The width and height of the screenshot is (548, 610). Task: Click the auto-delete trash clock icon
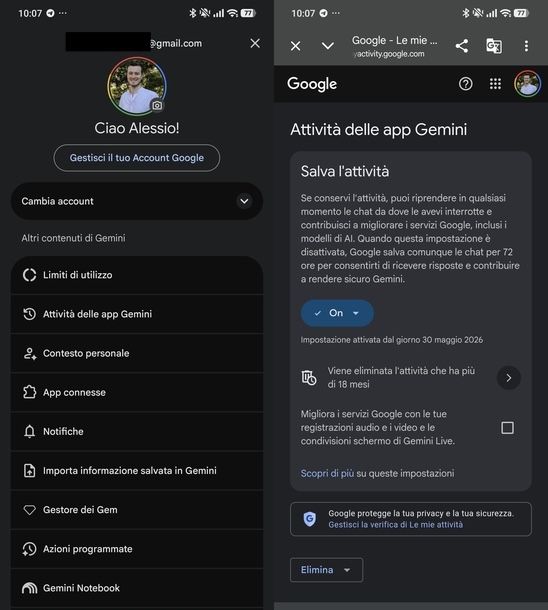click(309, 377)
